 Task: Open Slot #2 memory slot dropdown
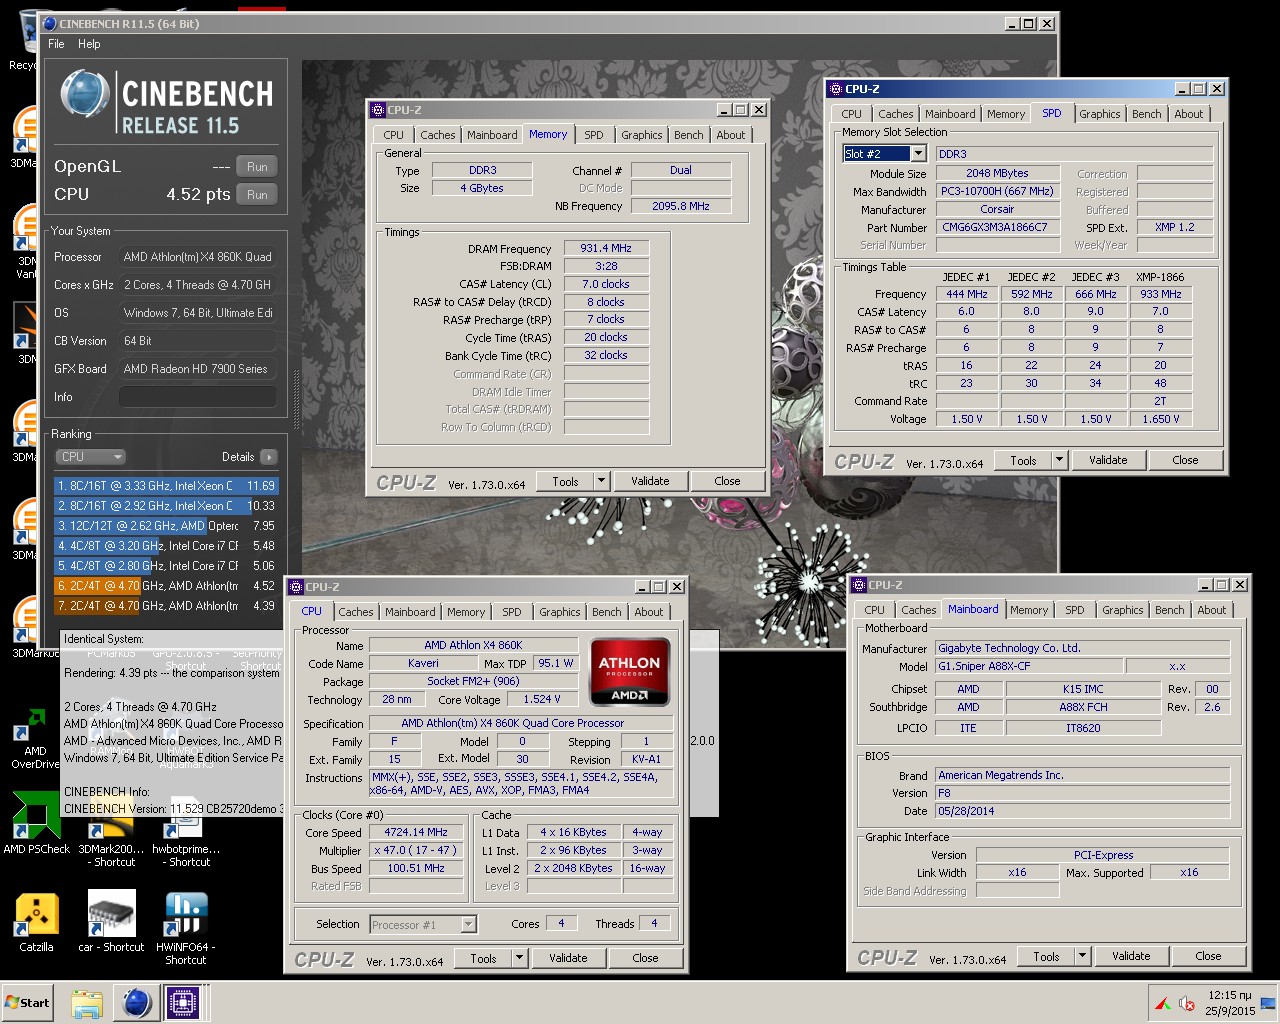(x=918, y=154)
